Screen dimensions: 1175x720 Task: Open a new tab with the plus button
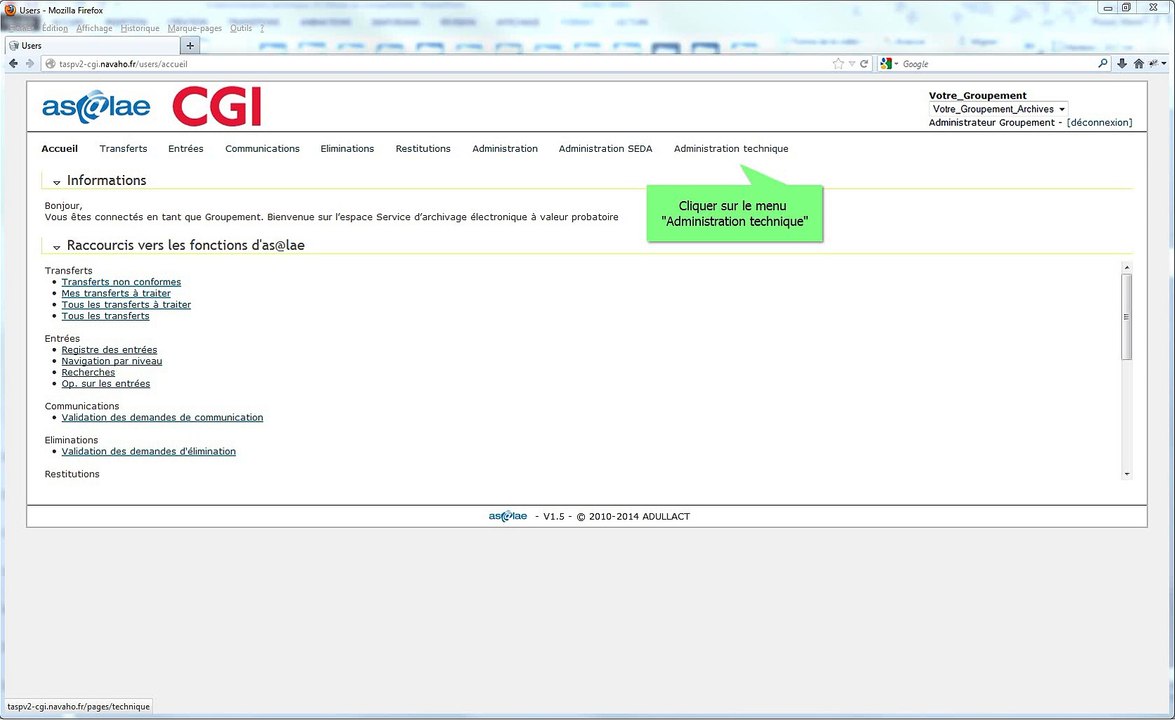[x=191, y=45]
